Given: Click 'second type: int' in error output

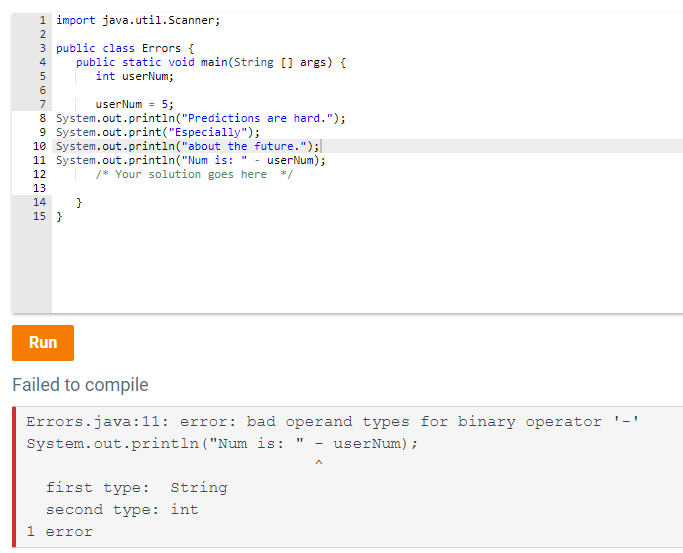Looking at the screenshot, I should pos(122,509).
